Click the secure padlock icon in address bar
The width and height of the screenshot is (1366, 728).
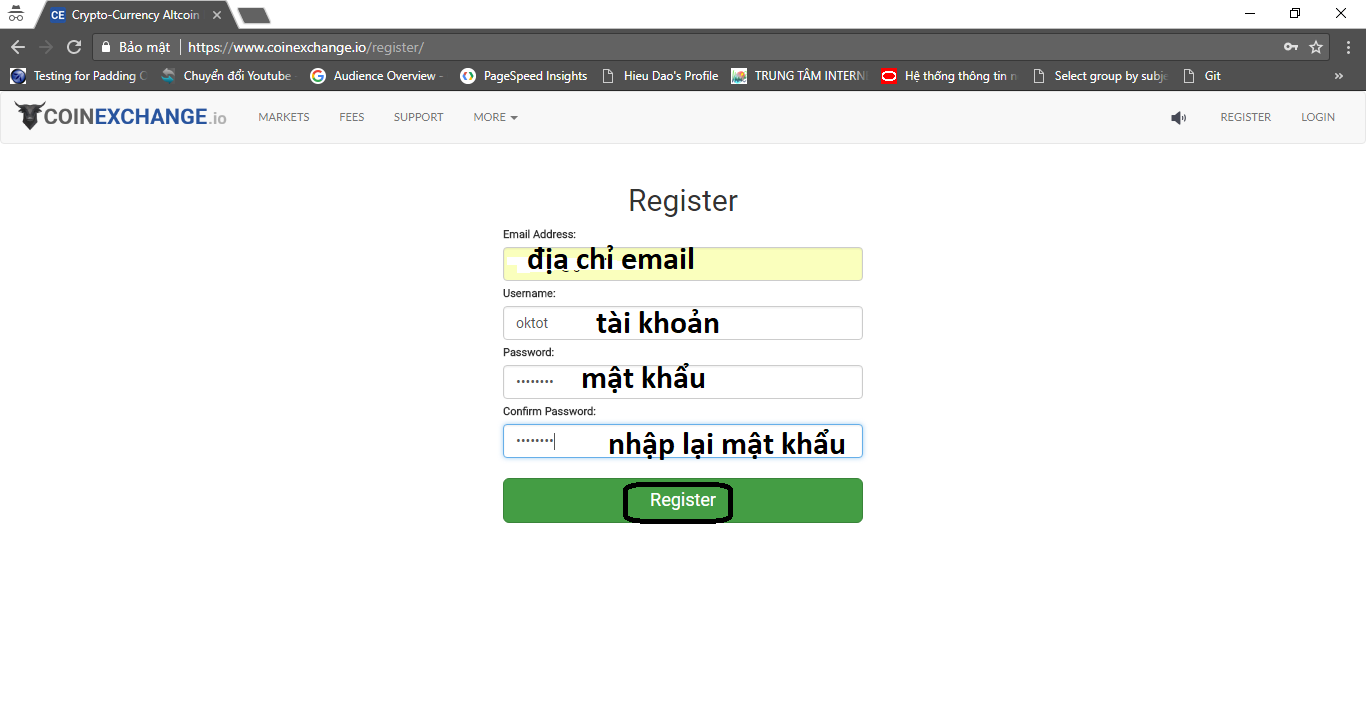tap(106, 47)
